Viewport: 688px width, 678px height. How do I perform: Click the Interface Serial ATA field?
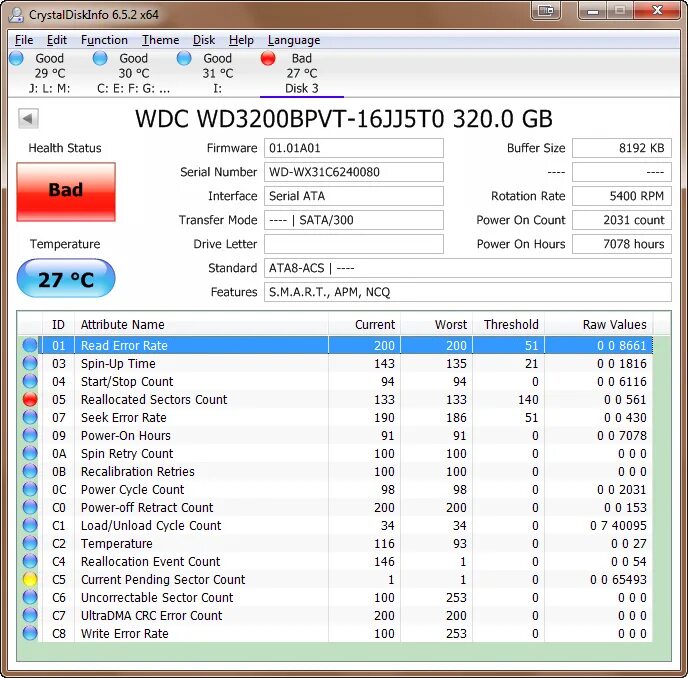pos(354,196)
